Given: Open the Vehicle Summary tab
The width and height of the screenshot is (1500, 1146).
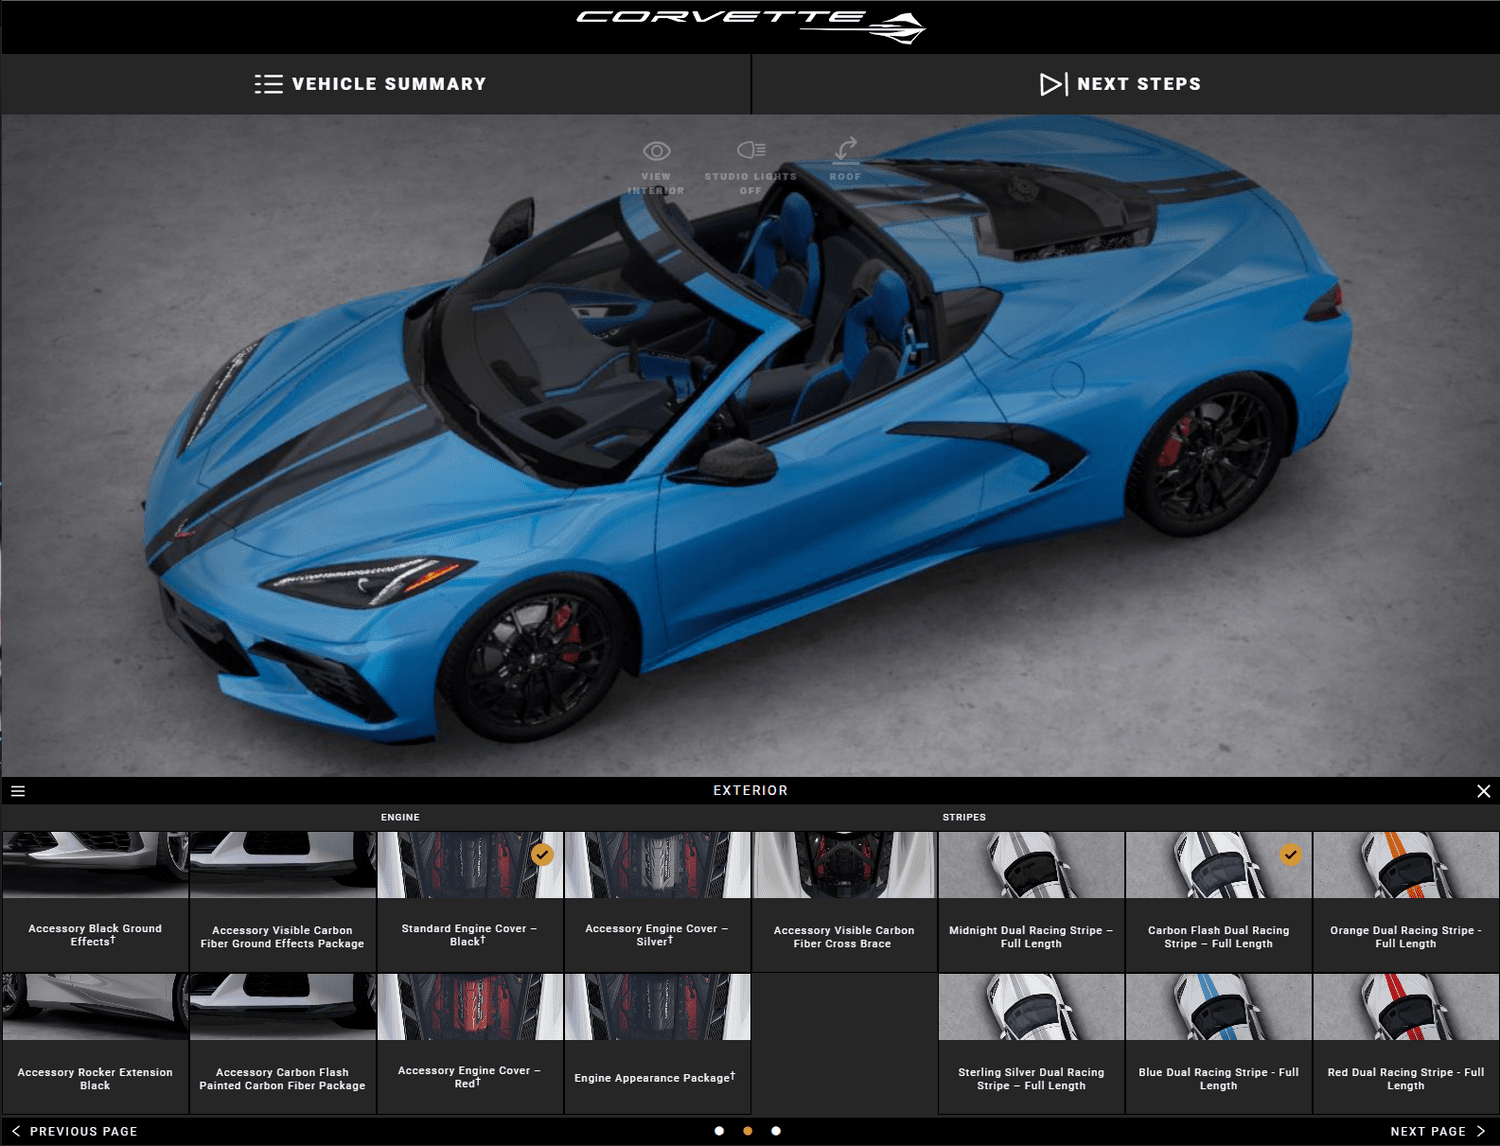Looking at the screenshot, I should (376, 84).
